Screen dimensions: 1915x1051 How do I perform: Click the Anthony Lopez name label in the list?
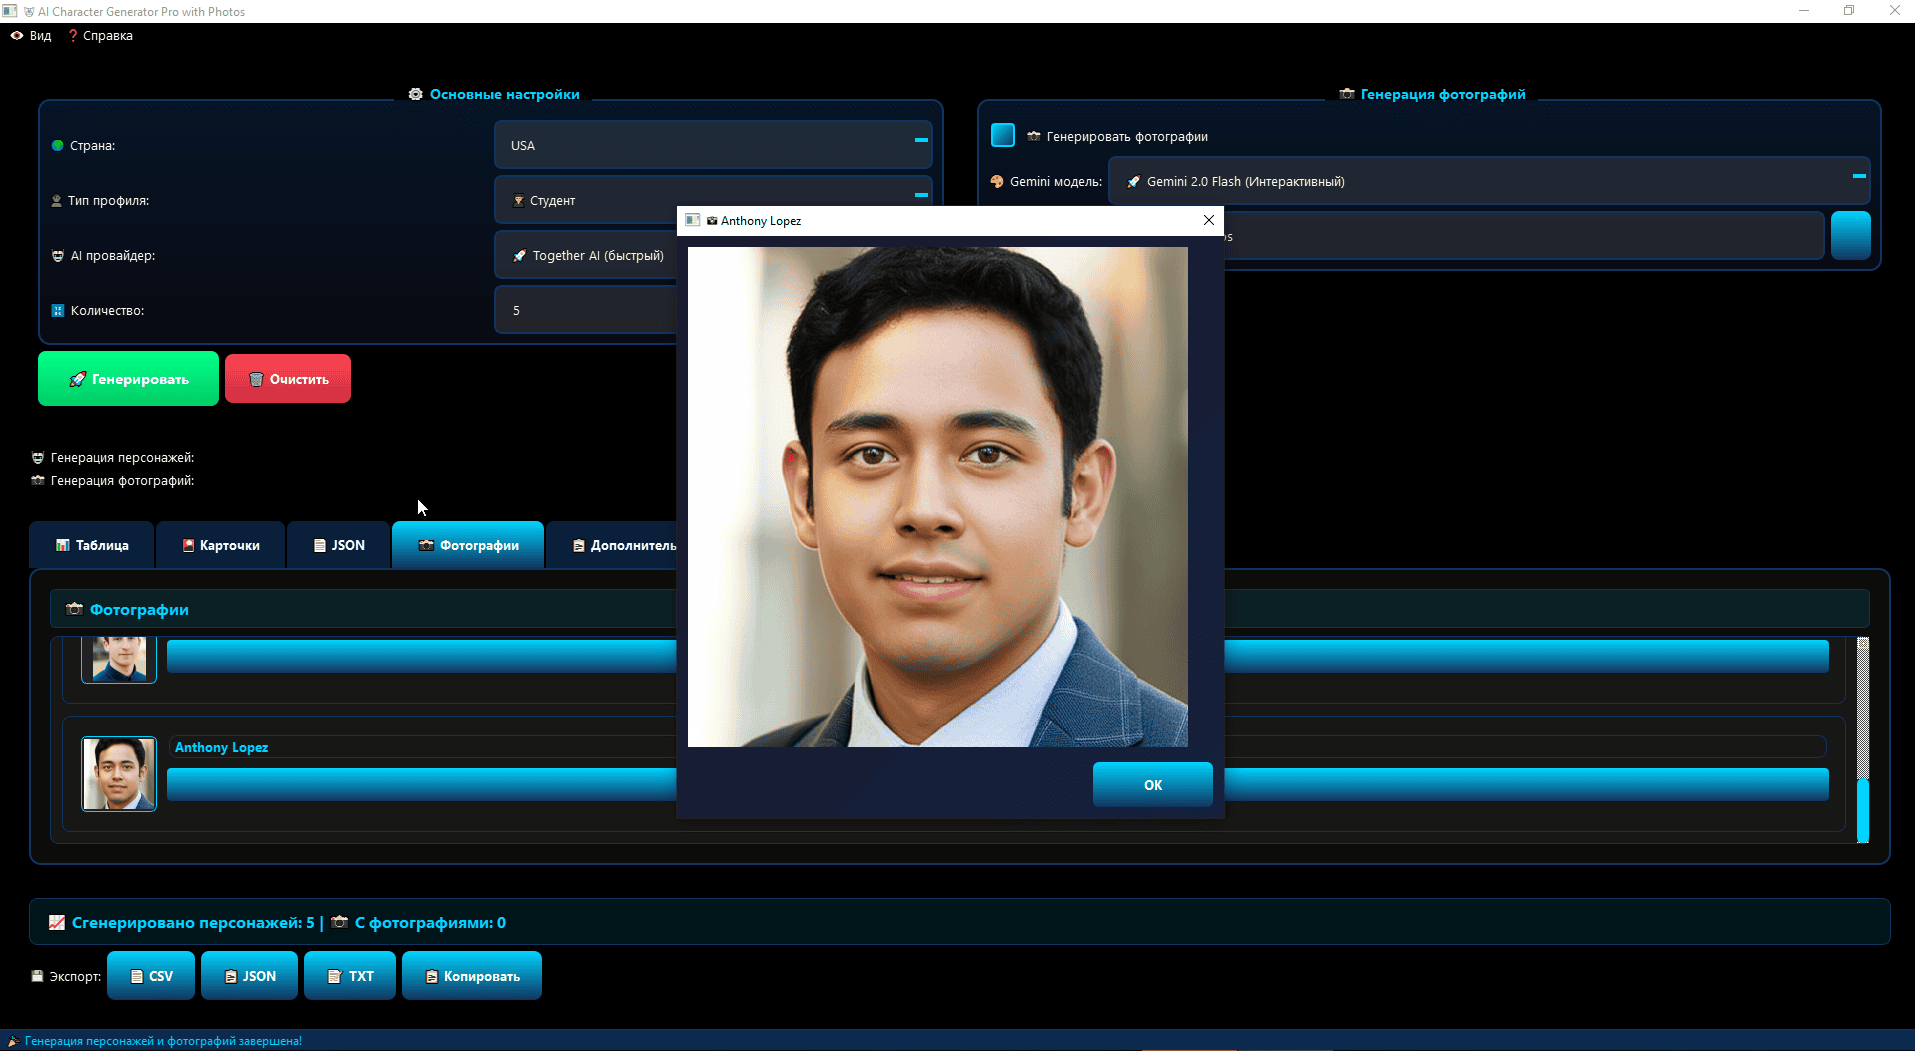[221, 747]
